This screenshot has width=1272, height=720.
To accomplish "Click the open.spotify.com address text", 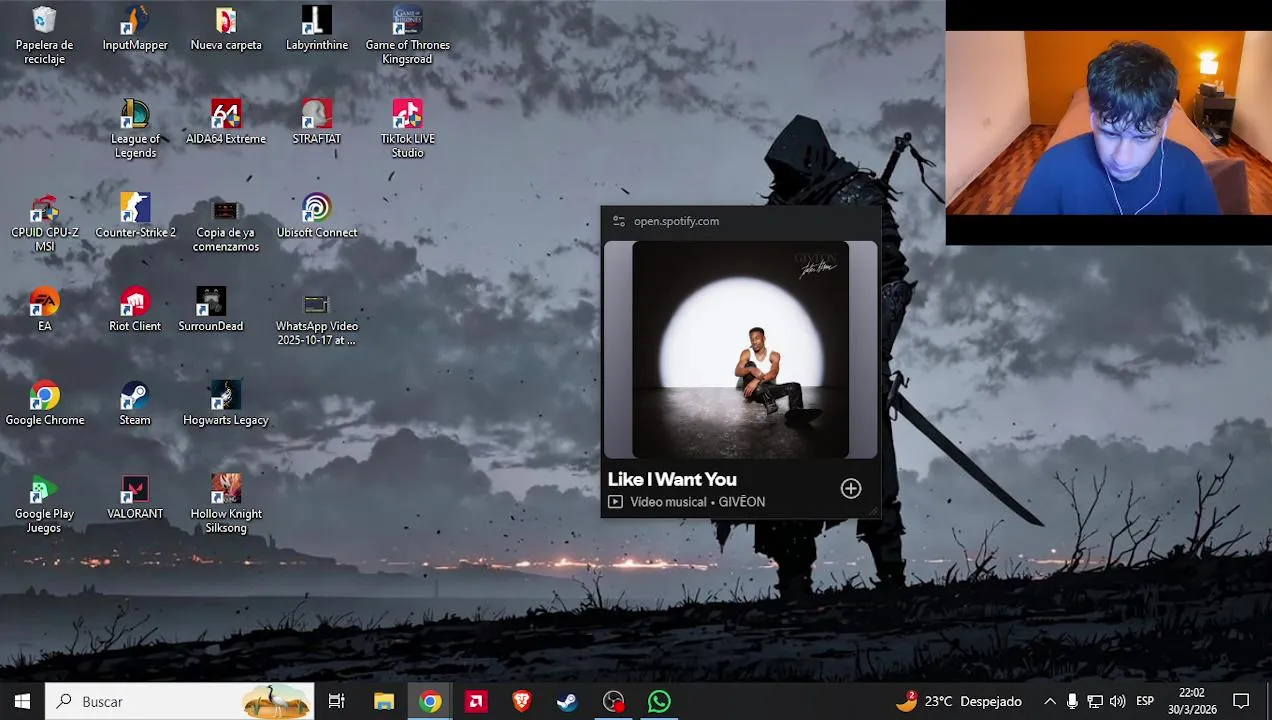I will (676, 221).
